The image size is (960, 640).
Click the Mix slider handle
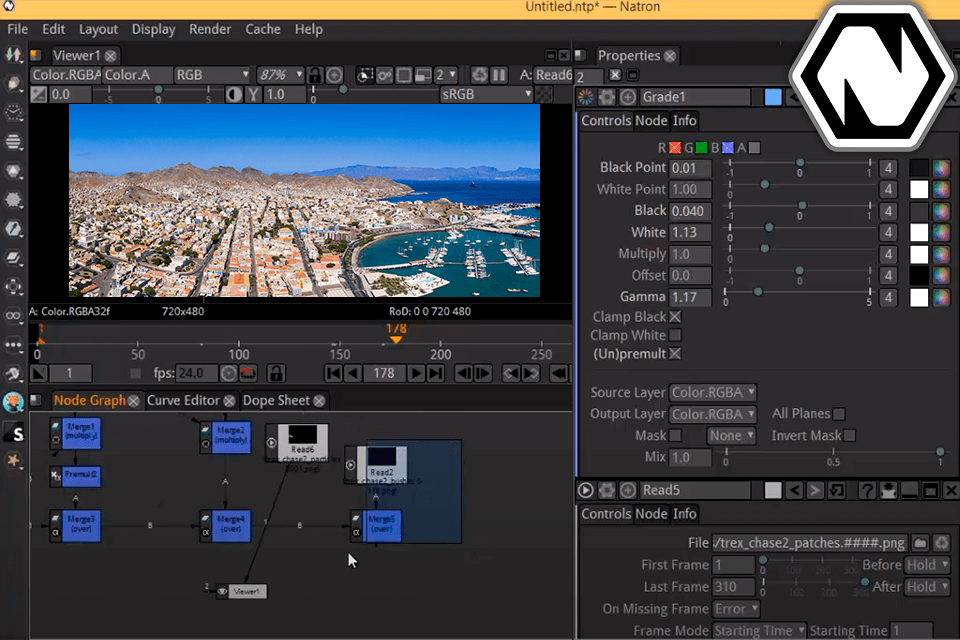point(940,452)
